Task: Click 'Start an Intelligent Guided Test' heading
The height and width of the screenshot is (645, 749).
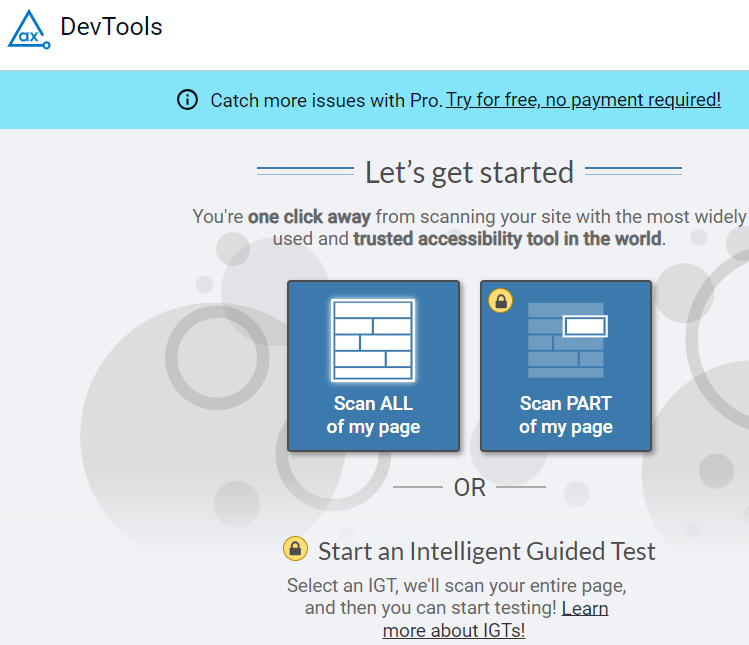Action: (x=487, y=551)
